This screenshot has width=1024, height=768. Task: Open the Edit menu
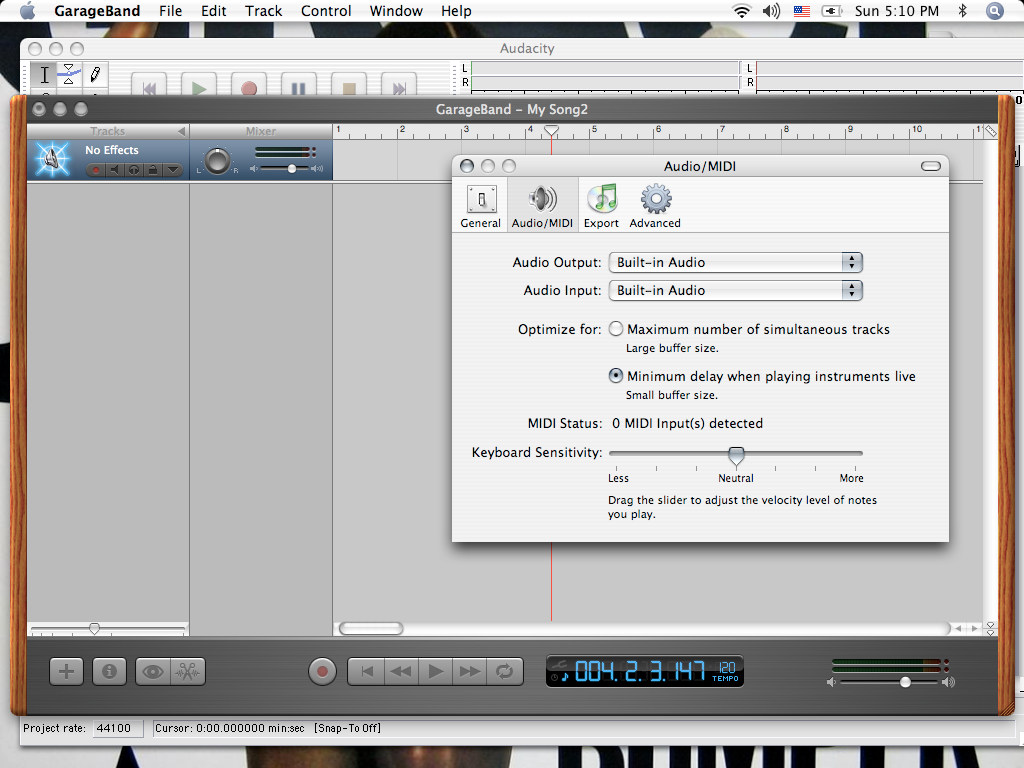[x=214, y=11]
